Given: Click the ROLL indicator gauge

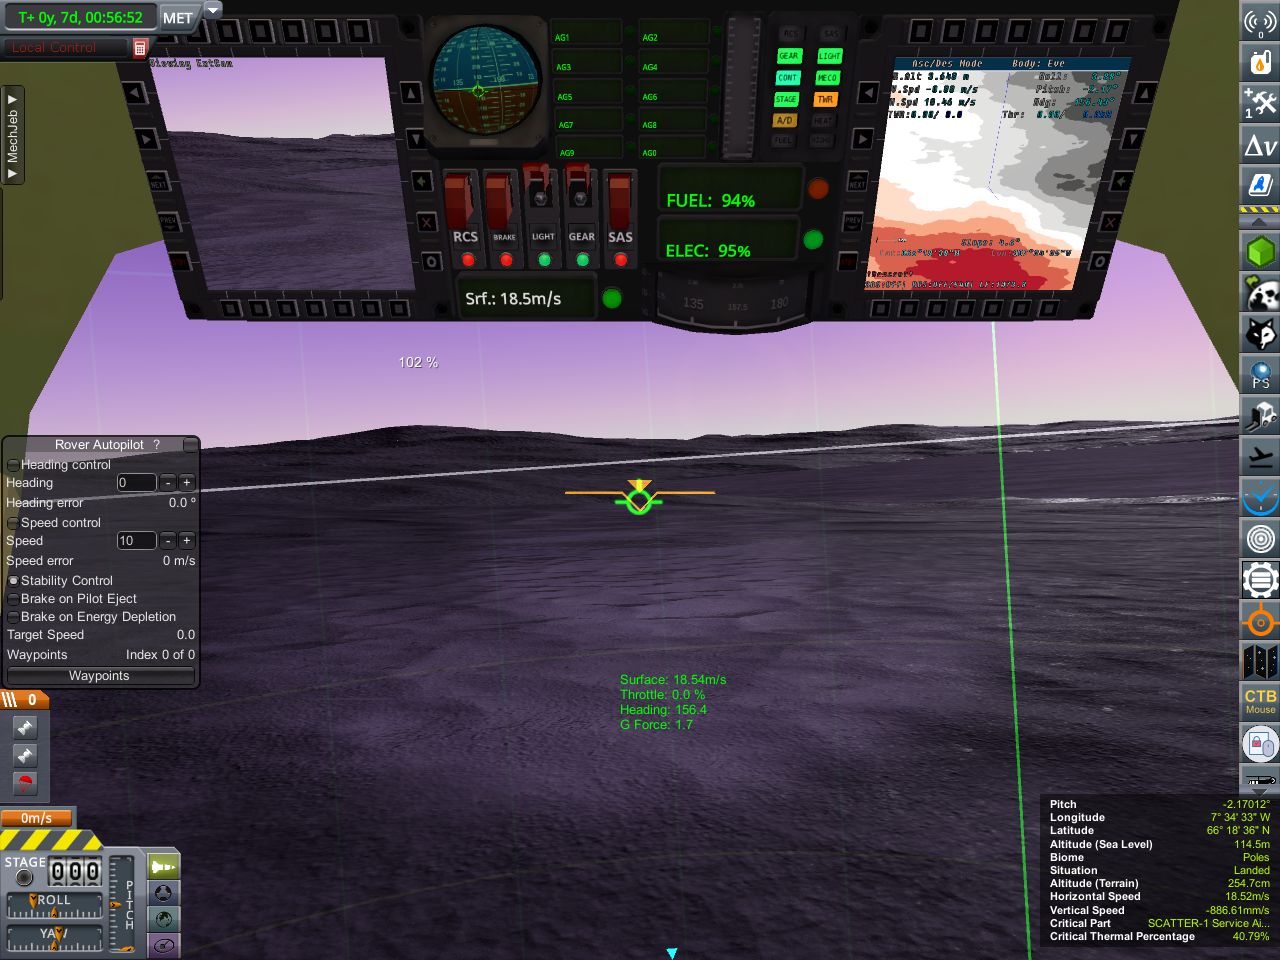Looking at the screenshot, I should (x=55, y=905).
